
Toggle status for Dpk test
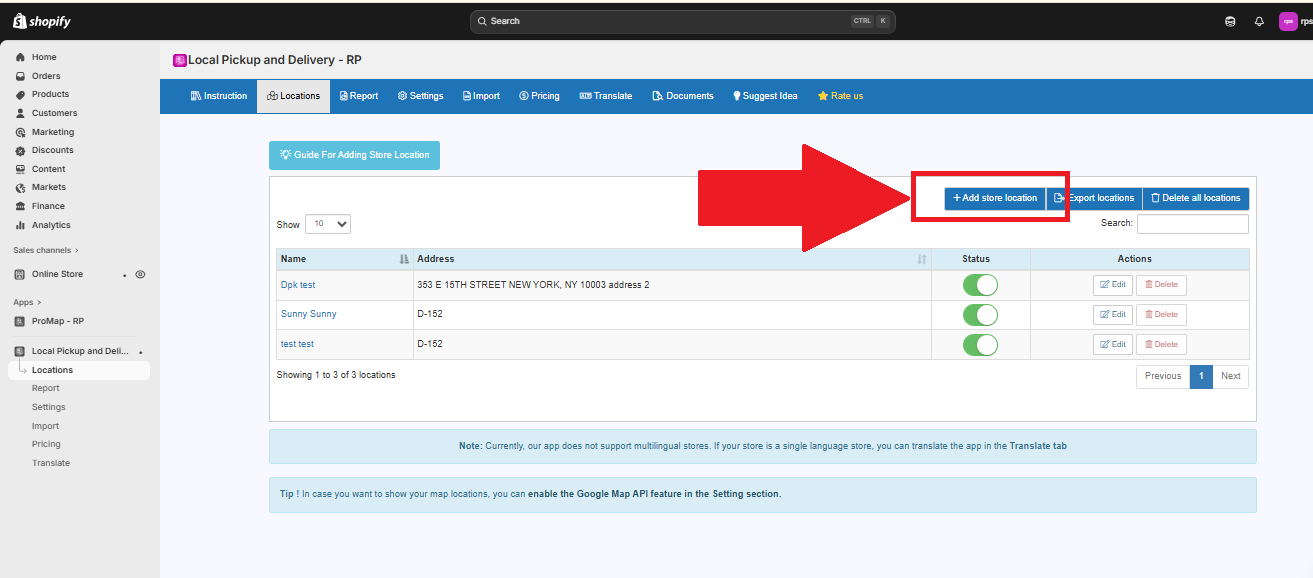coord(980,285)
